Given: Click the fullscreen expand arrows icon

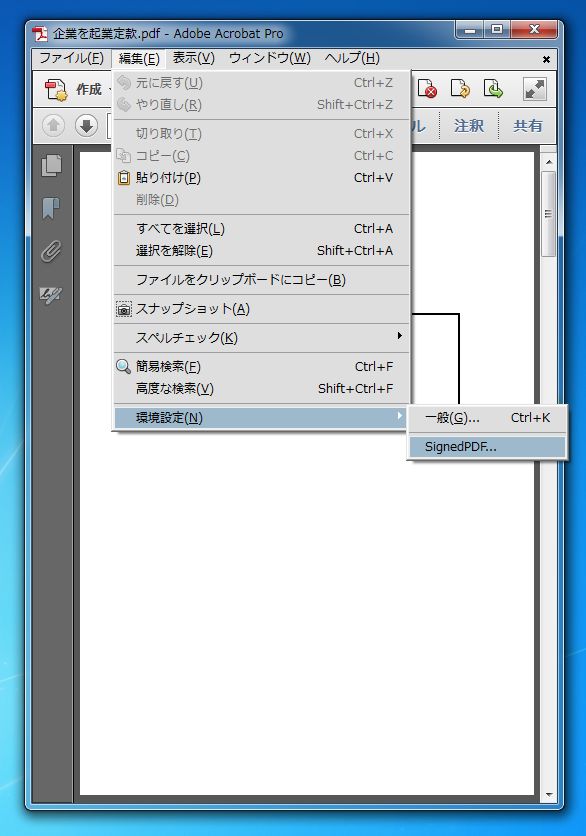Looking at the screenshot, I should [x=535, y=89].
